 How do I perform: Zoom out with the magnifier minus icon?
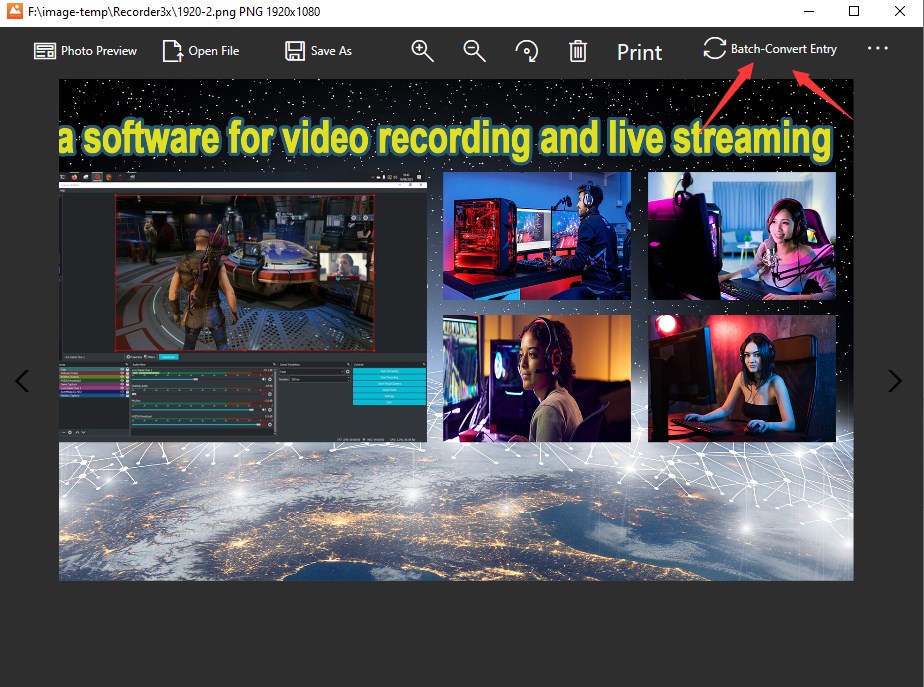coord(474,51)
